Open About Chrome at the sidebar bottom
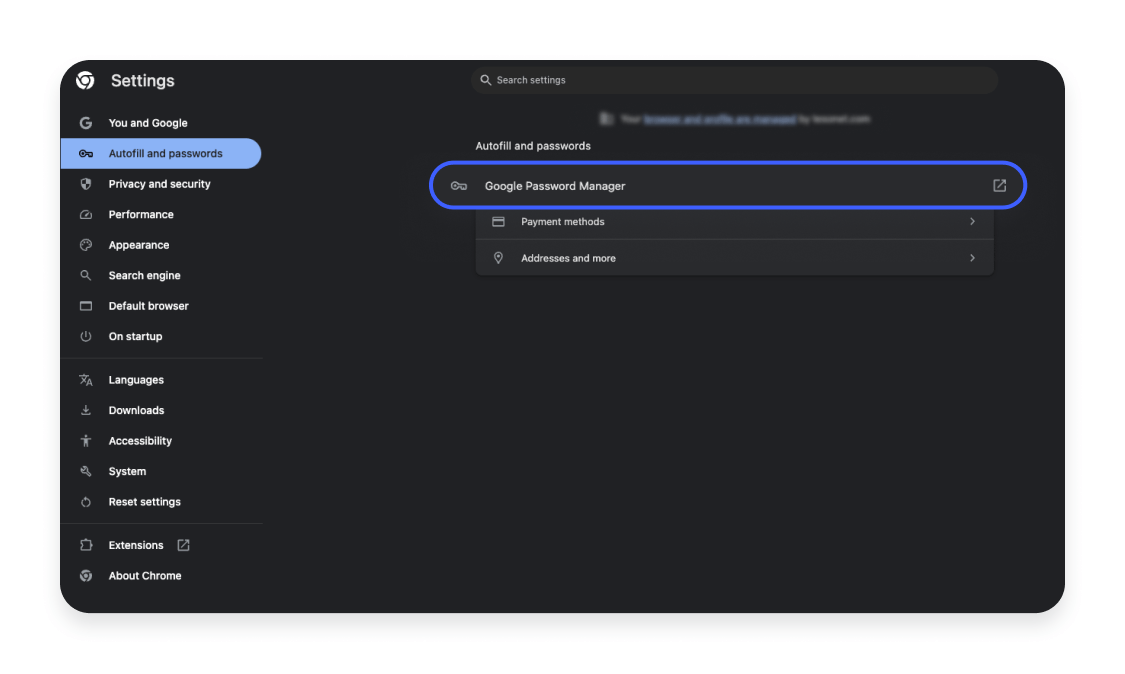The height and width of the screenshot is (674, 1125). tap(144, 575)
